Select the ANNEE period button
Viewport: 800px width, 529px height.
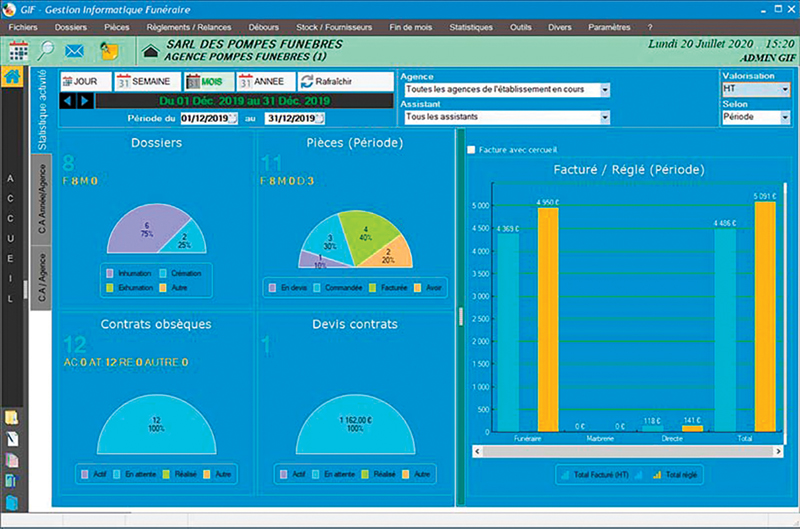266,82
